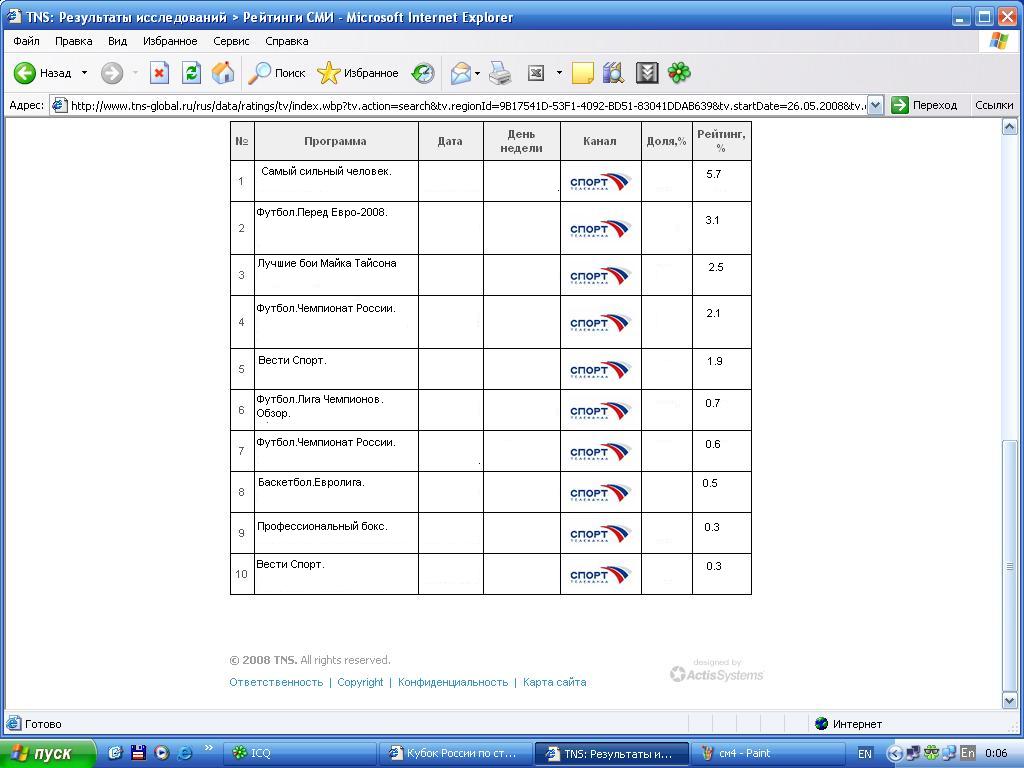Go to the Home page icon
The height and width of the screenshot is (768, 1024).
[x=223, y=73]
